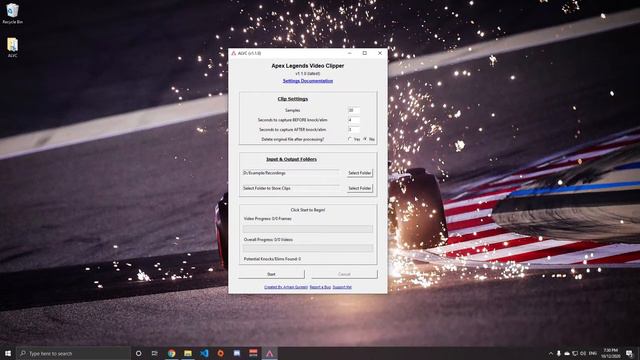
Task: Open Cortana from the taskbar
Action: coord(138,353)
